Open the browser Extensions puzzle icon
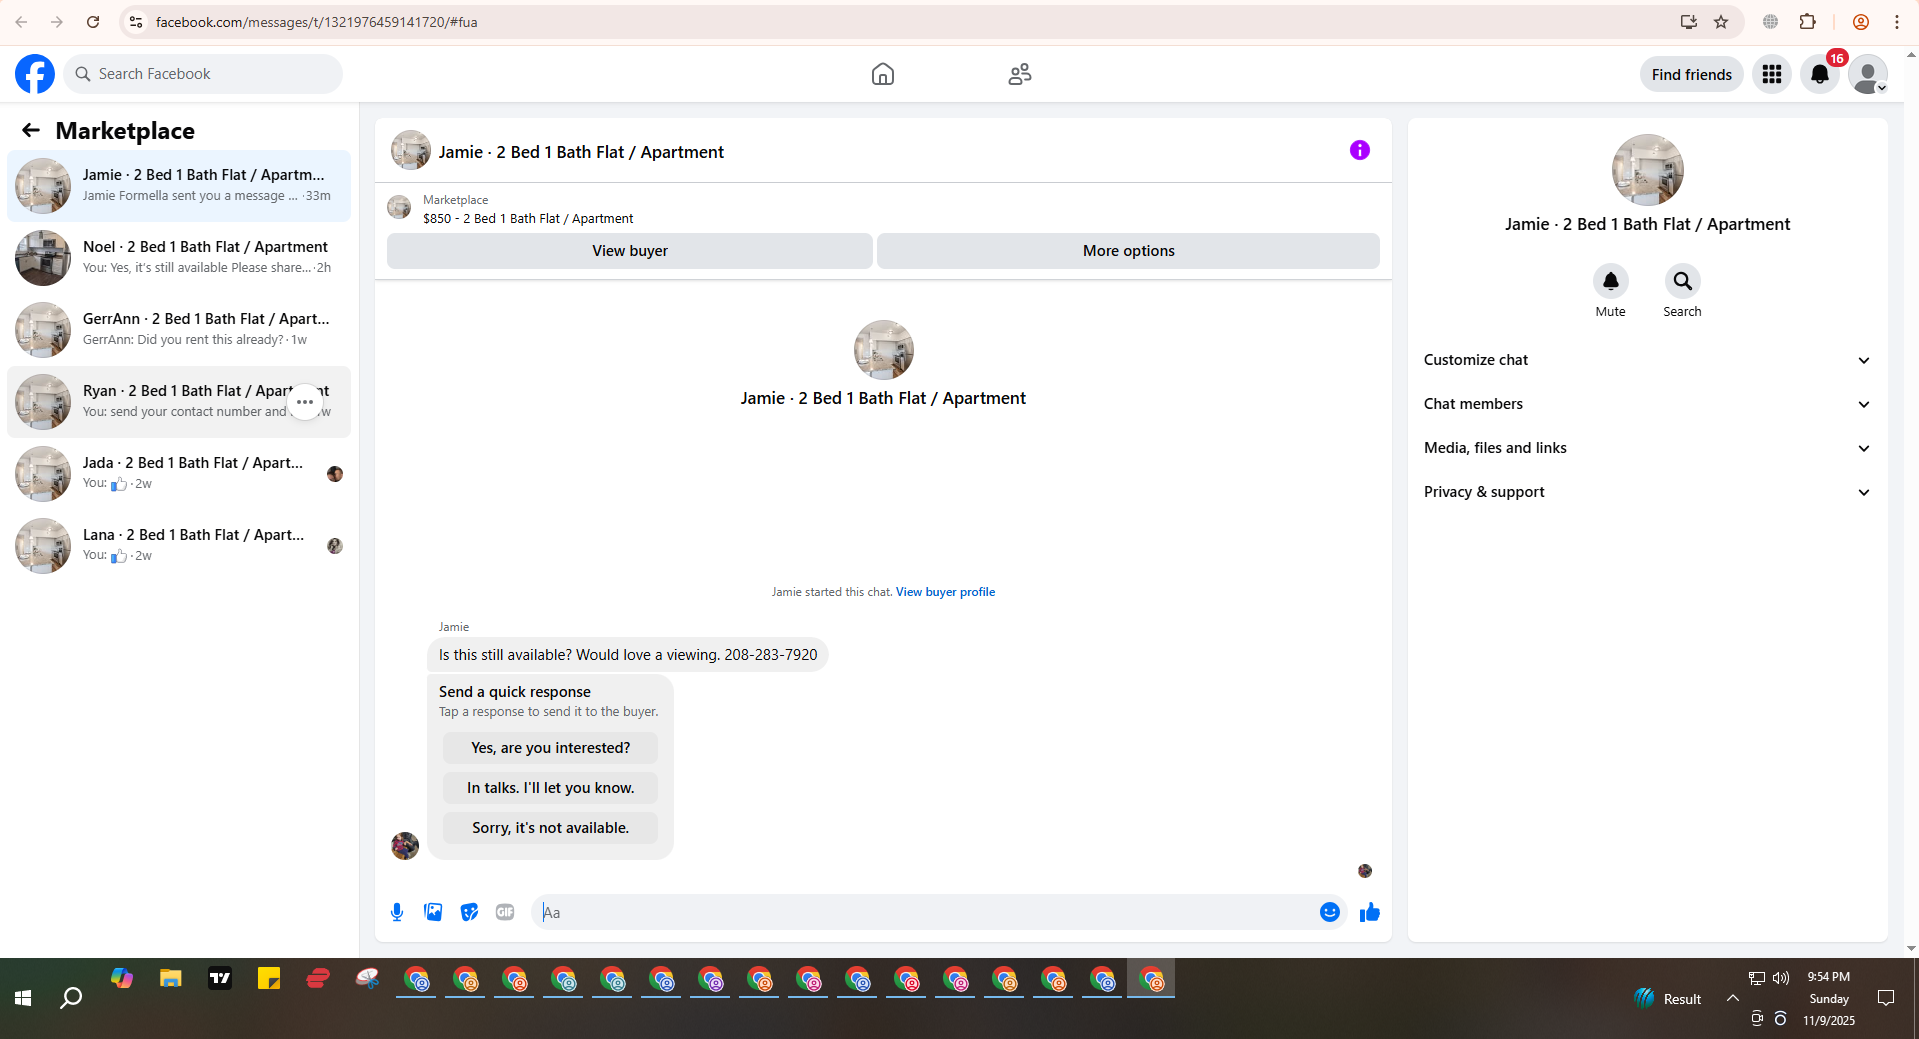Screen dimensions: 1919x1039 point(1808,22)
